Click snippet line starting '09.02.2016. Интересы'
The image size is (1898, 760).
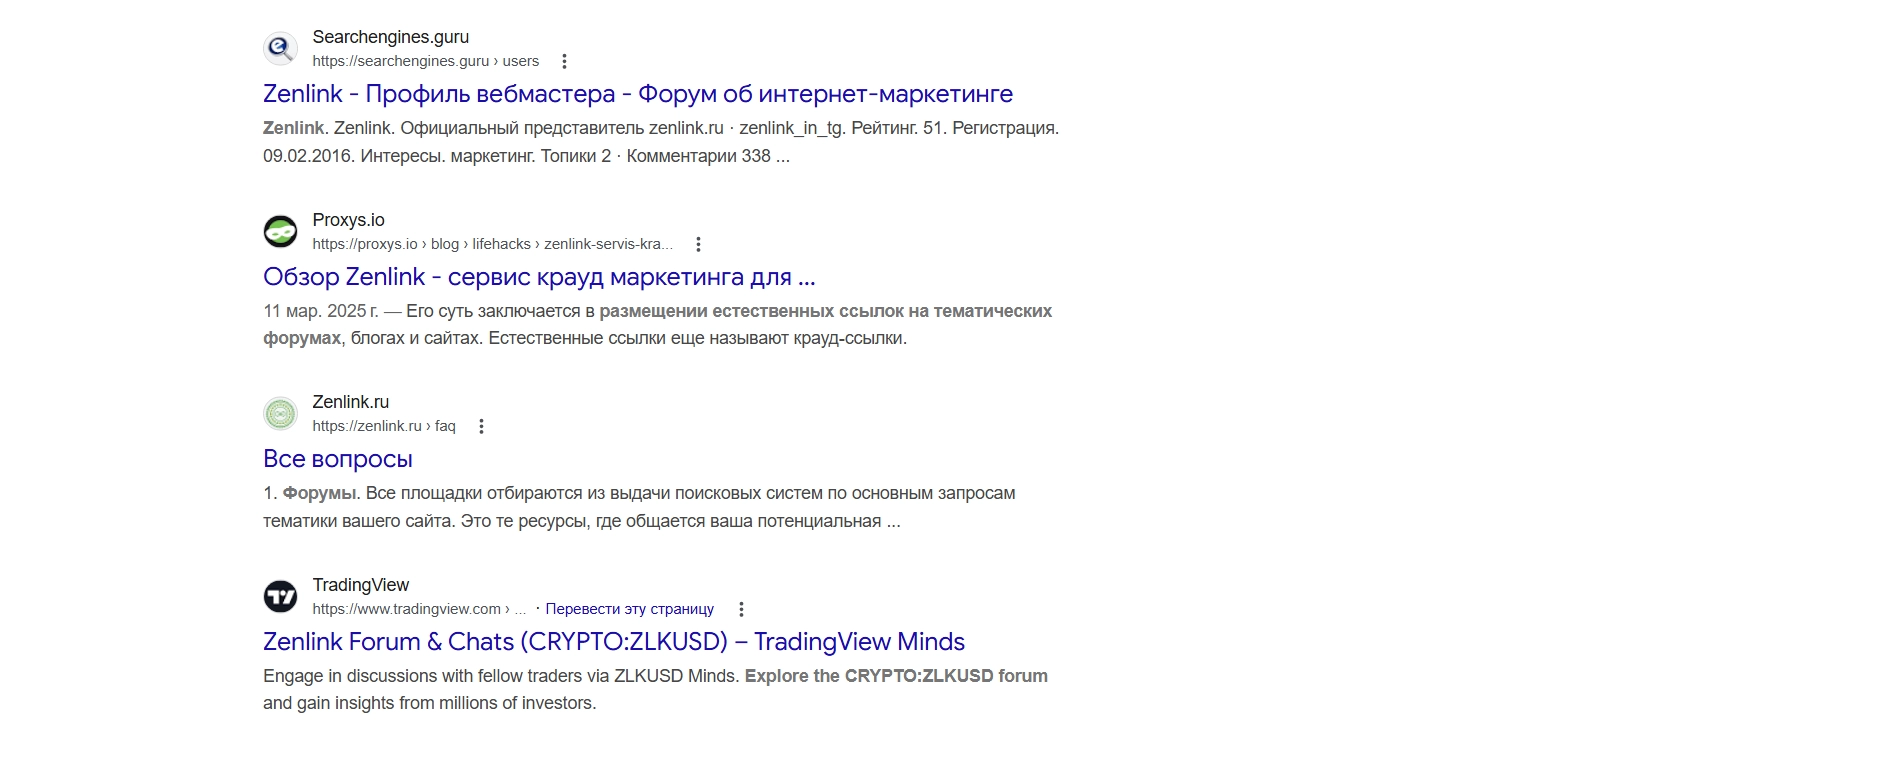click(x=526, y=156)
